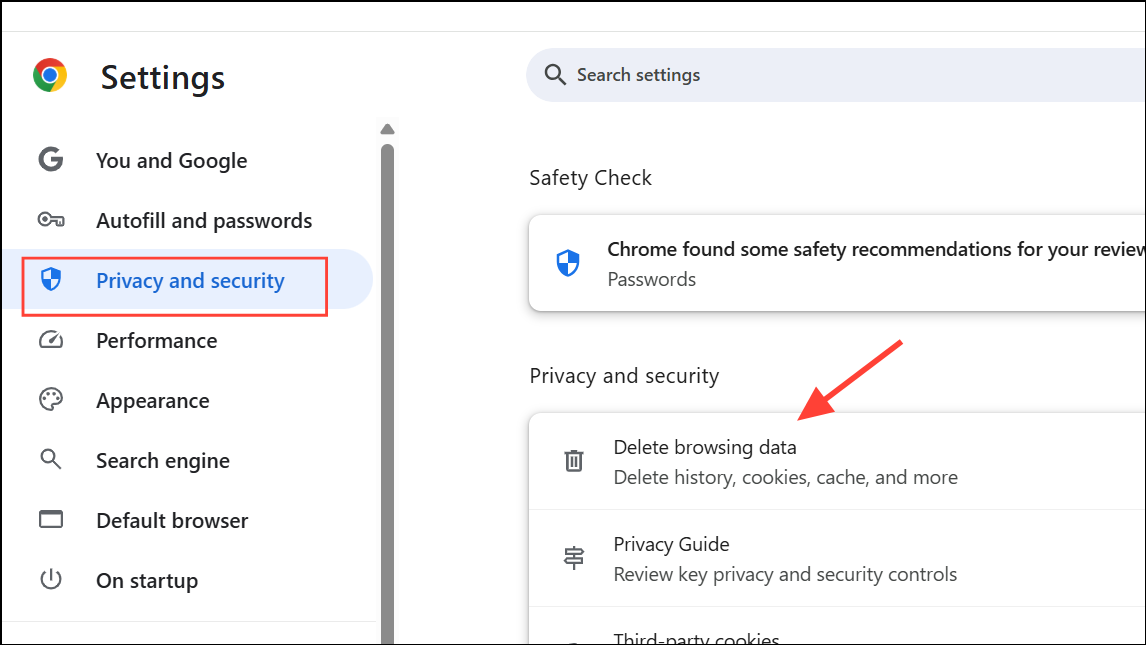This screenshot has height=645, width=1146.
Task: Click the Passwords safety recommendation
Action: [x=651, y=279]
